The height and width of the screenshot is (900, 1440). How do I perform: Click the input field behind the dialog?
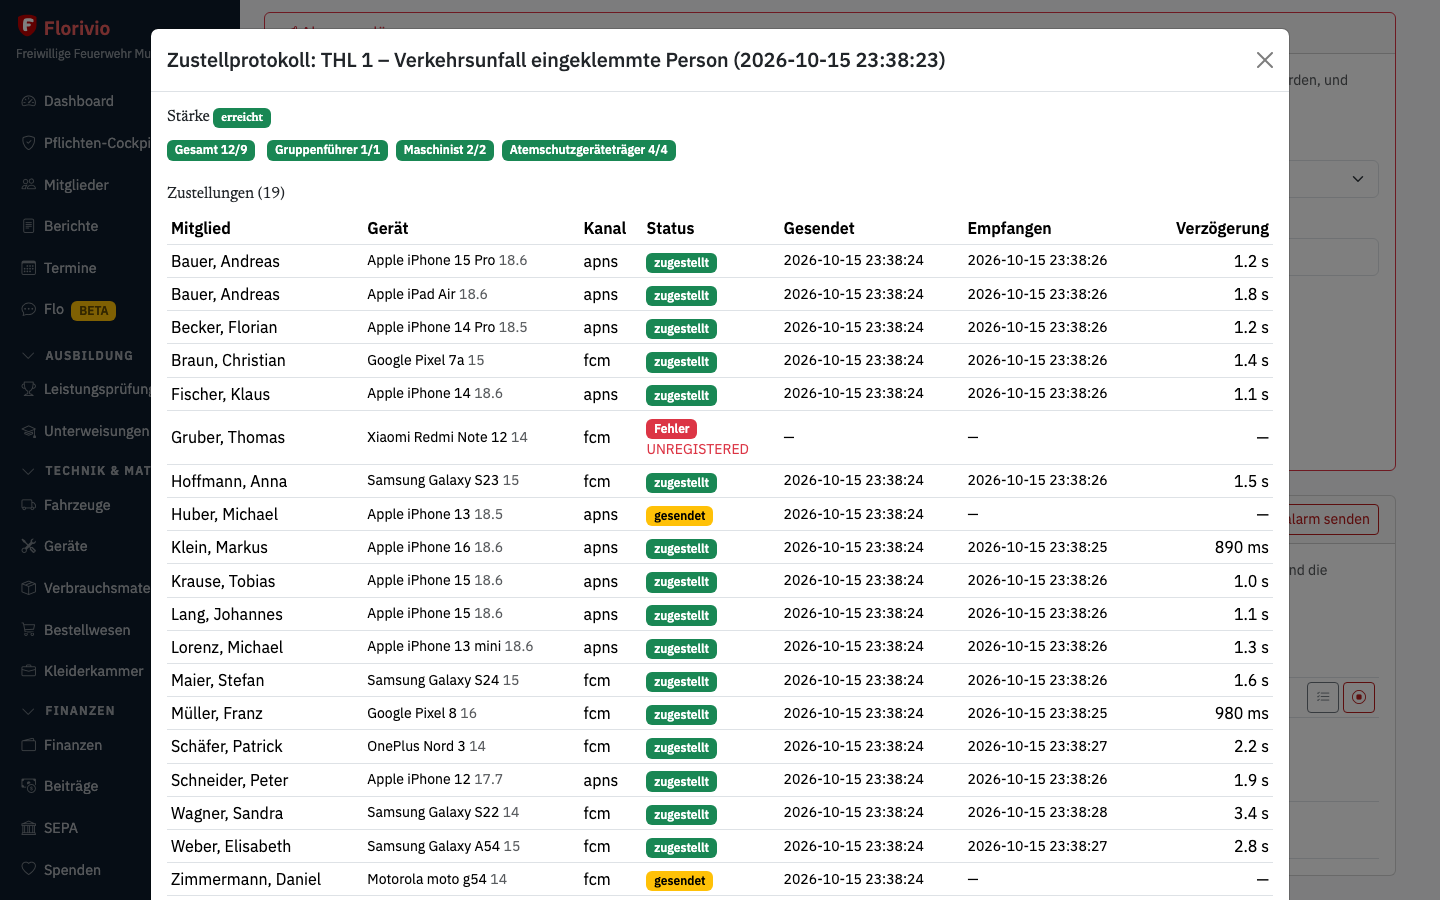[1333, 257]
